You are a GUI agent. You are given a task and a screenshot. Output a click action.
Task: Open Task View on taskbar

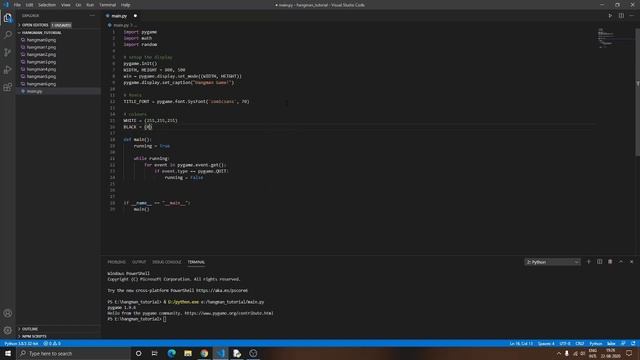click(x=155, y=353)
